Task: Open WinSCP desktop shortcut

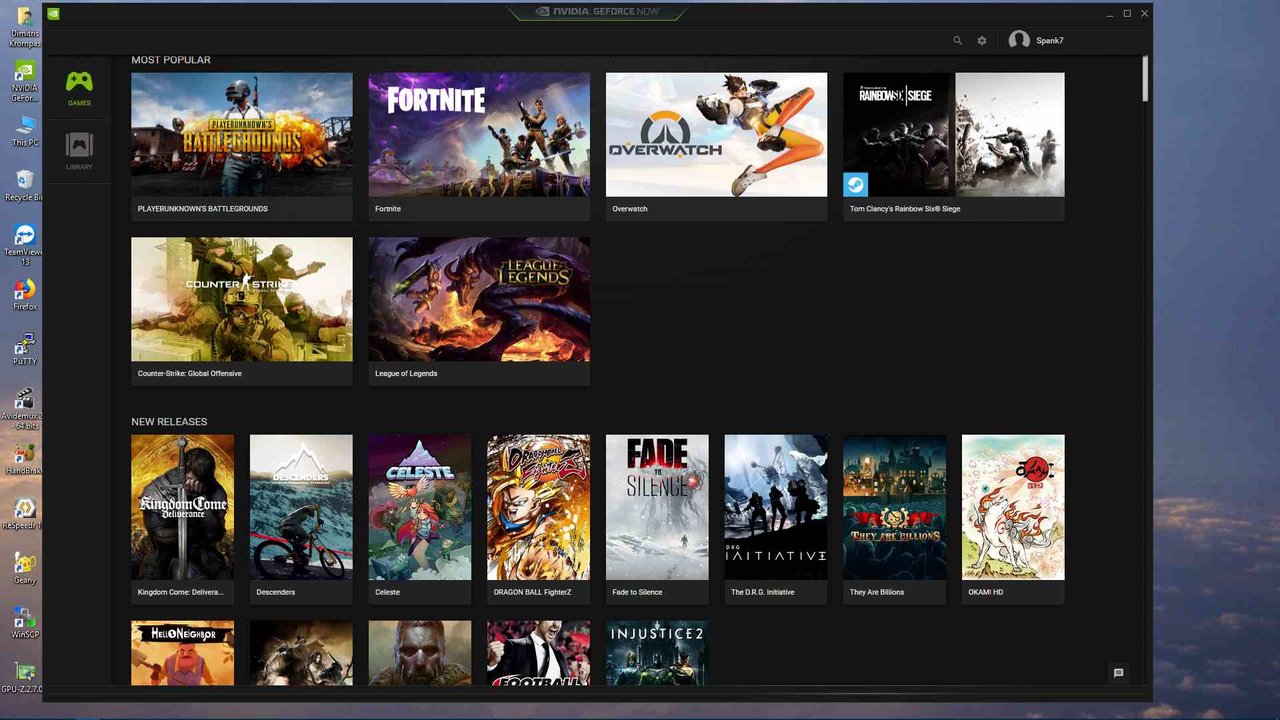Action: point(25,622)
